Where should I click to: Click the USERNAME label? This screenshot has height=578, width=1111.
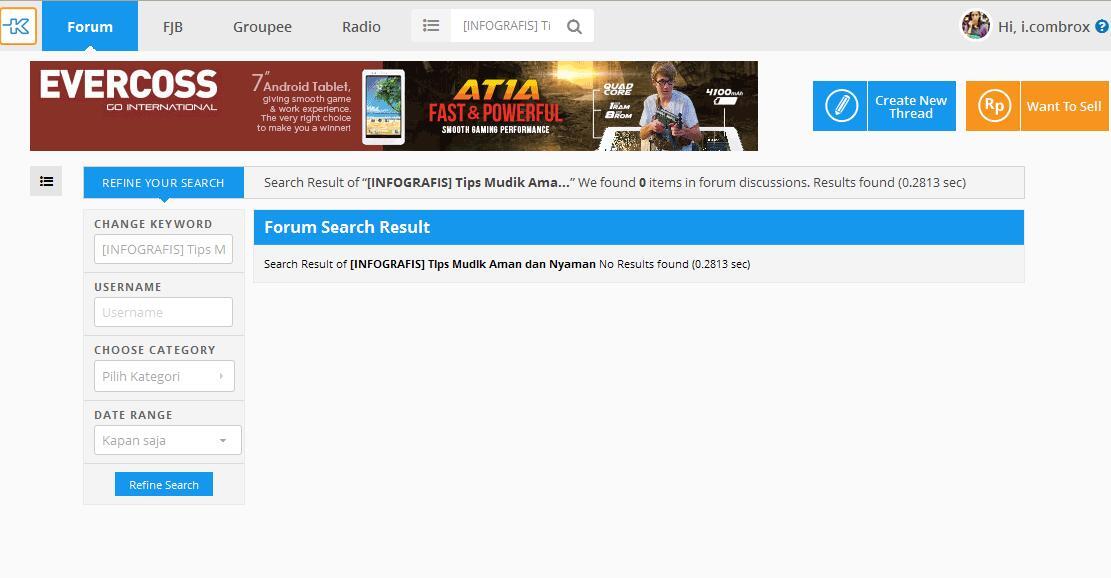pyautogui.click(x=128, y=287)
